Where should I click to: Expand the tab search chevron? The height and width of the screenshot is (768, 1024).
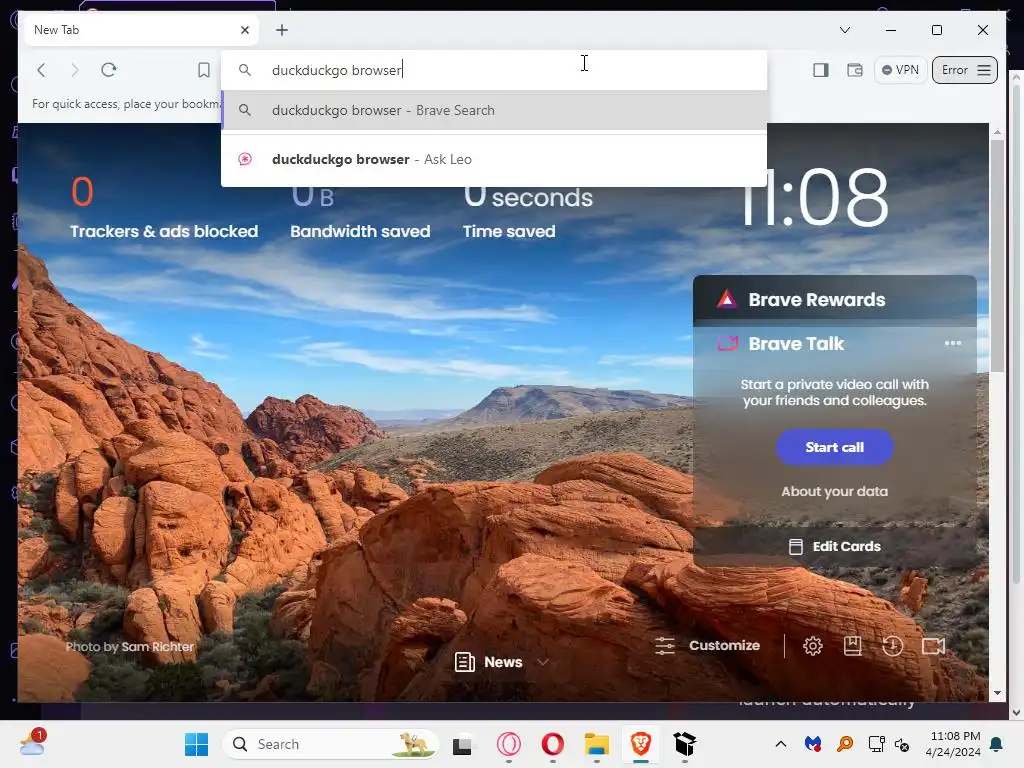pos(844,30)
